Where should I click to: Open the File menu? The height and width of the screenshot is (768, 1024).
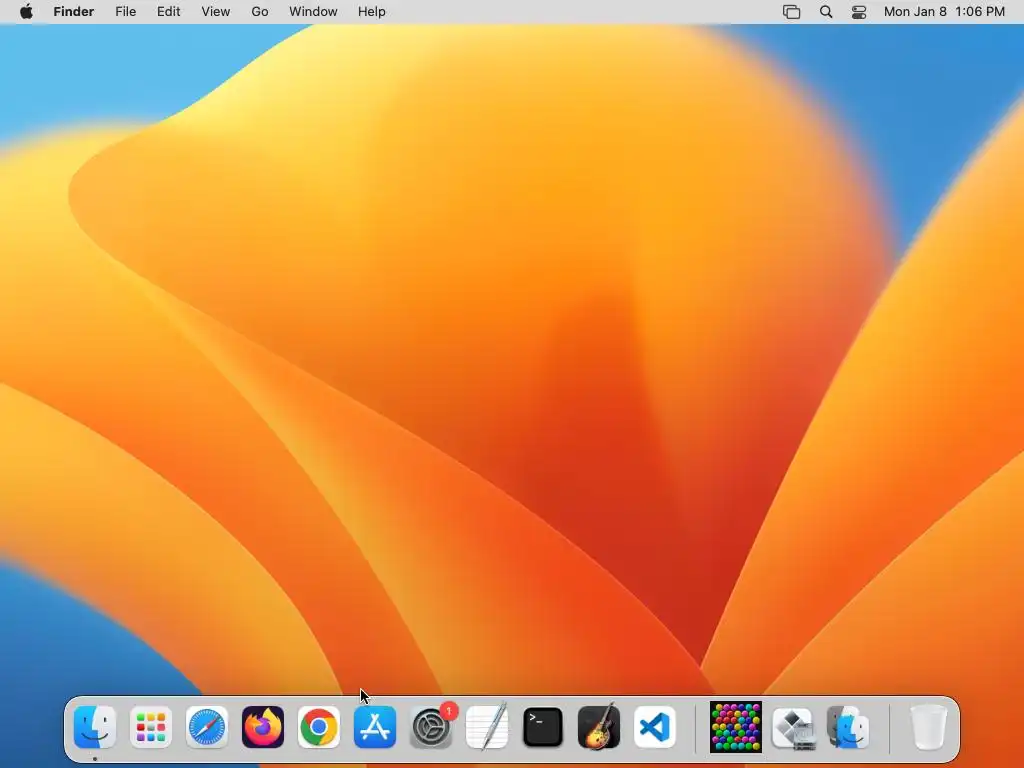tap(125, 12)
